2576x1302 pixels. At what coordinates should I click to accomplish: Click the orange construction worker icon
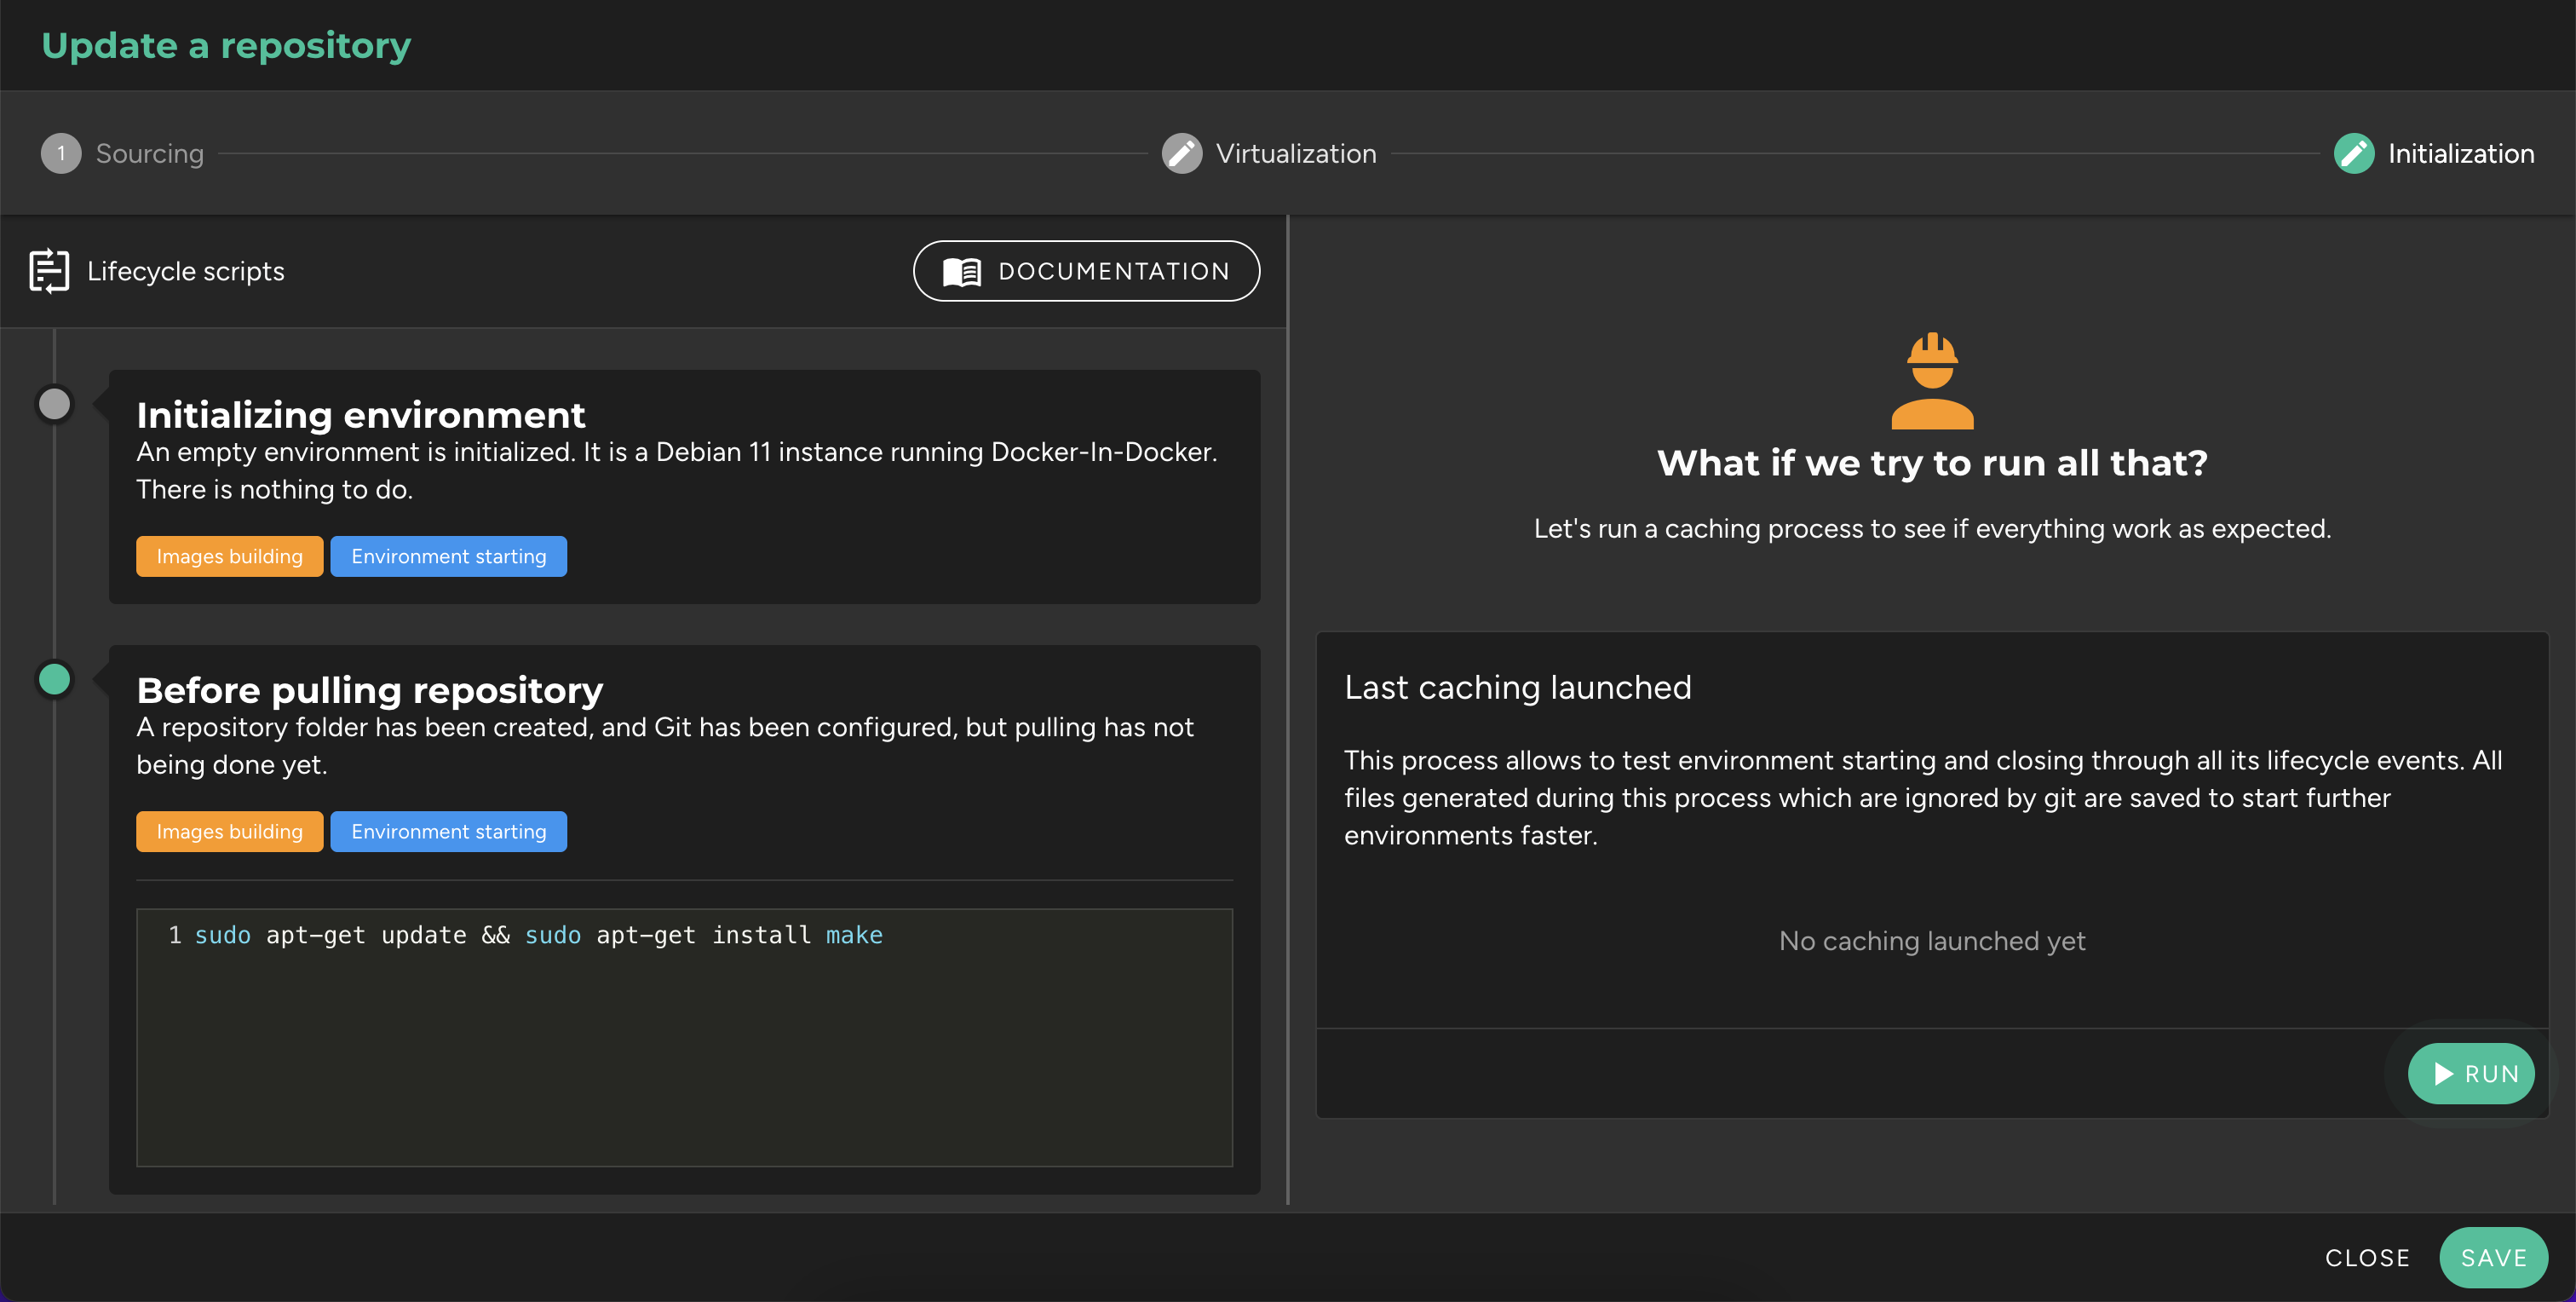[x=1932, y=380]
